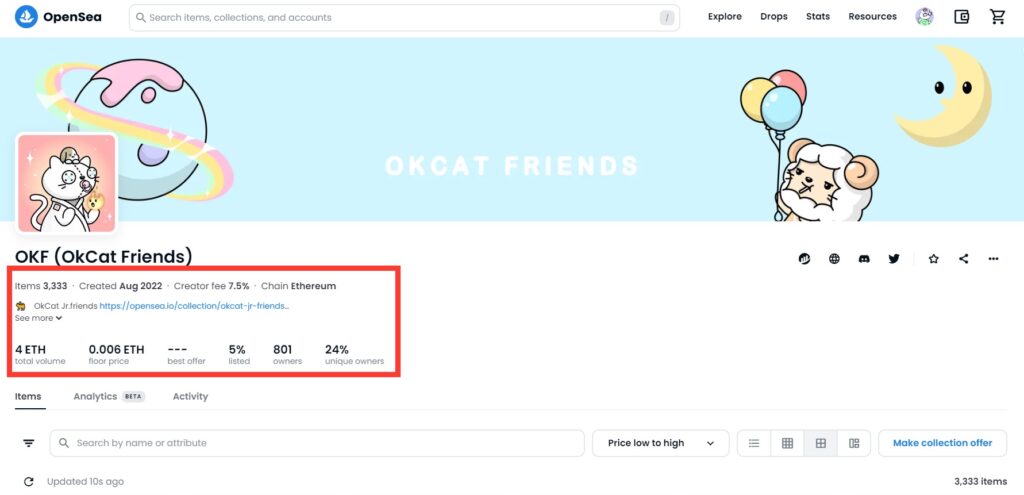1024x495 pixels.
Task: Share the collection
Action: click(x=963, y=259)
